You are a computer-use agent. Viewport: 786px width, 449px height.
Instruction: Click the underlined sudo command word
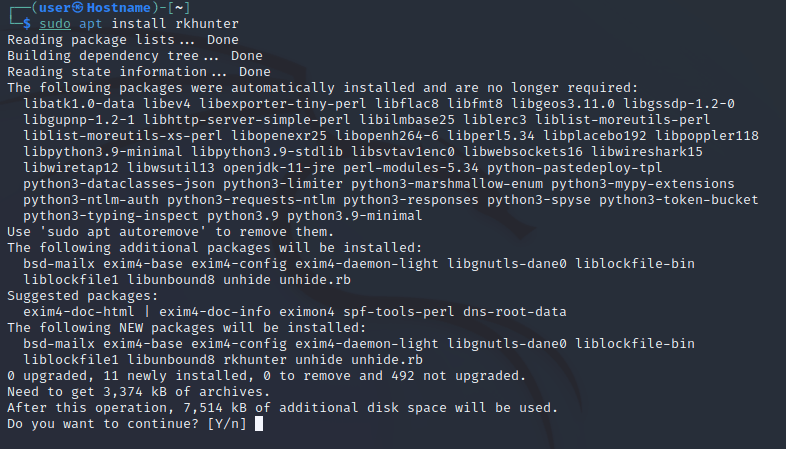point(56,23)
